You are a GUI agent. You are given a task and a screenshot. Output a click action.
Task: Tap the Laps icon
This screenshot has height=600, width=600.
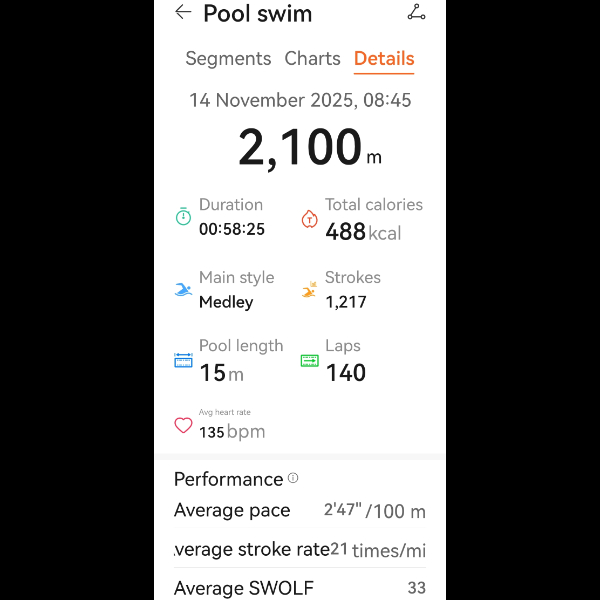310,360
